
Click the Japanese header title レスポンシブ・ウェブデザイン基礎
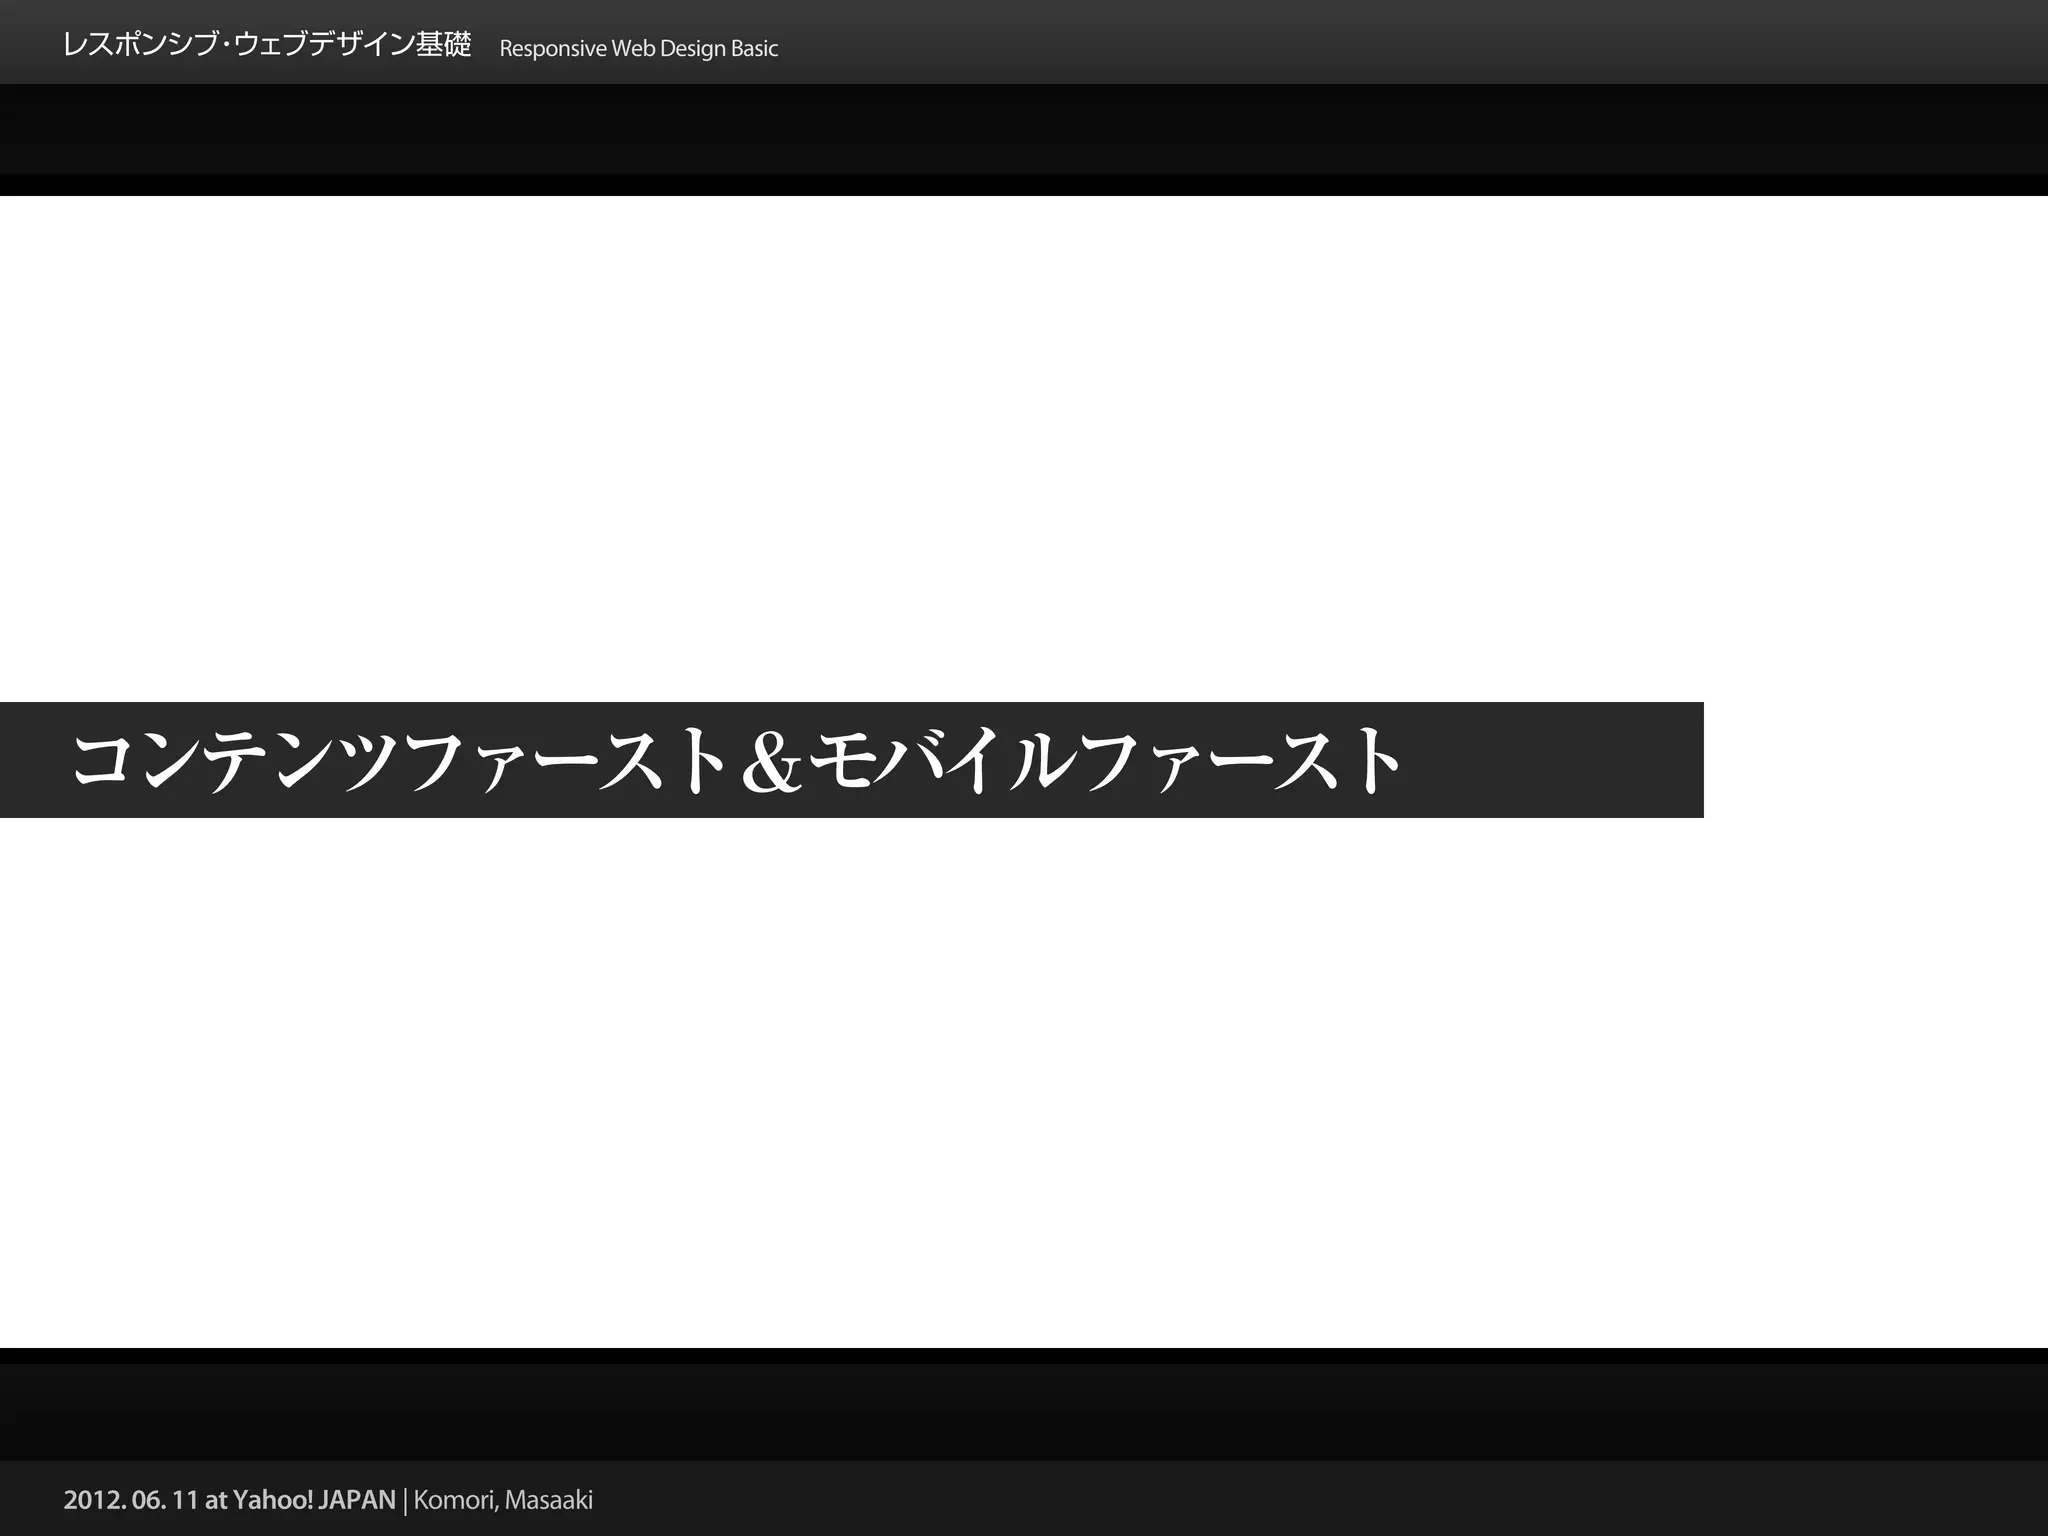(267, 45)
